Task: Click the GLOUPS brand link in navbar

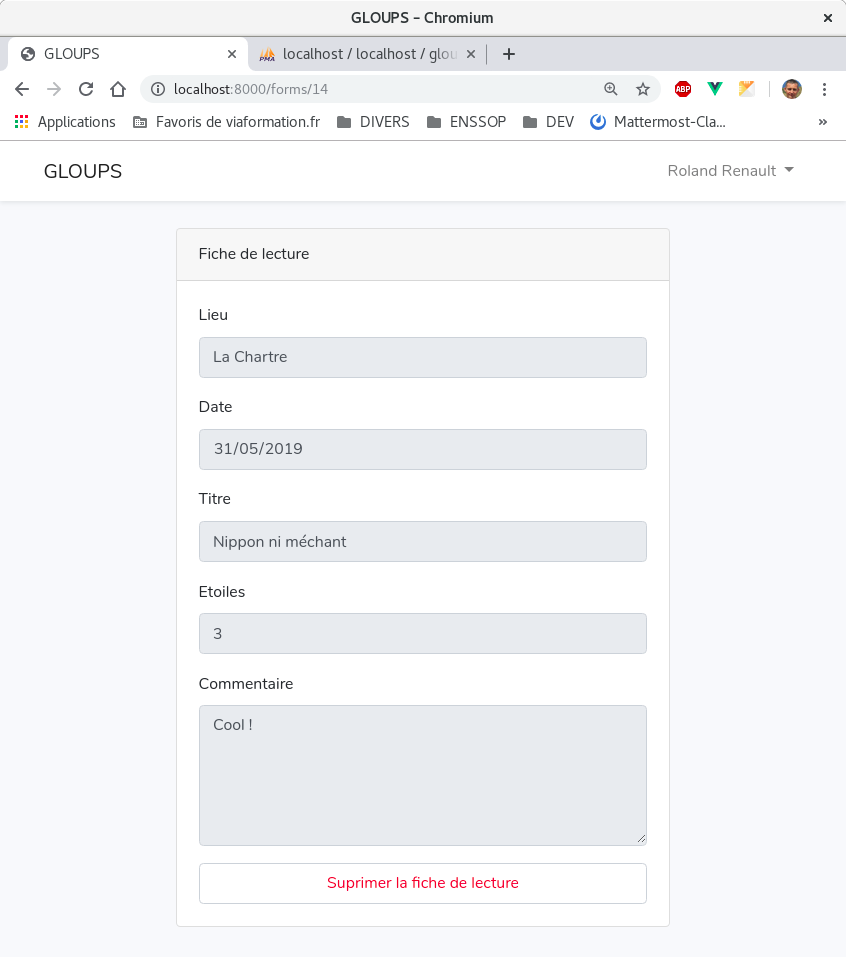Action: point(83,171)
